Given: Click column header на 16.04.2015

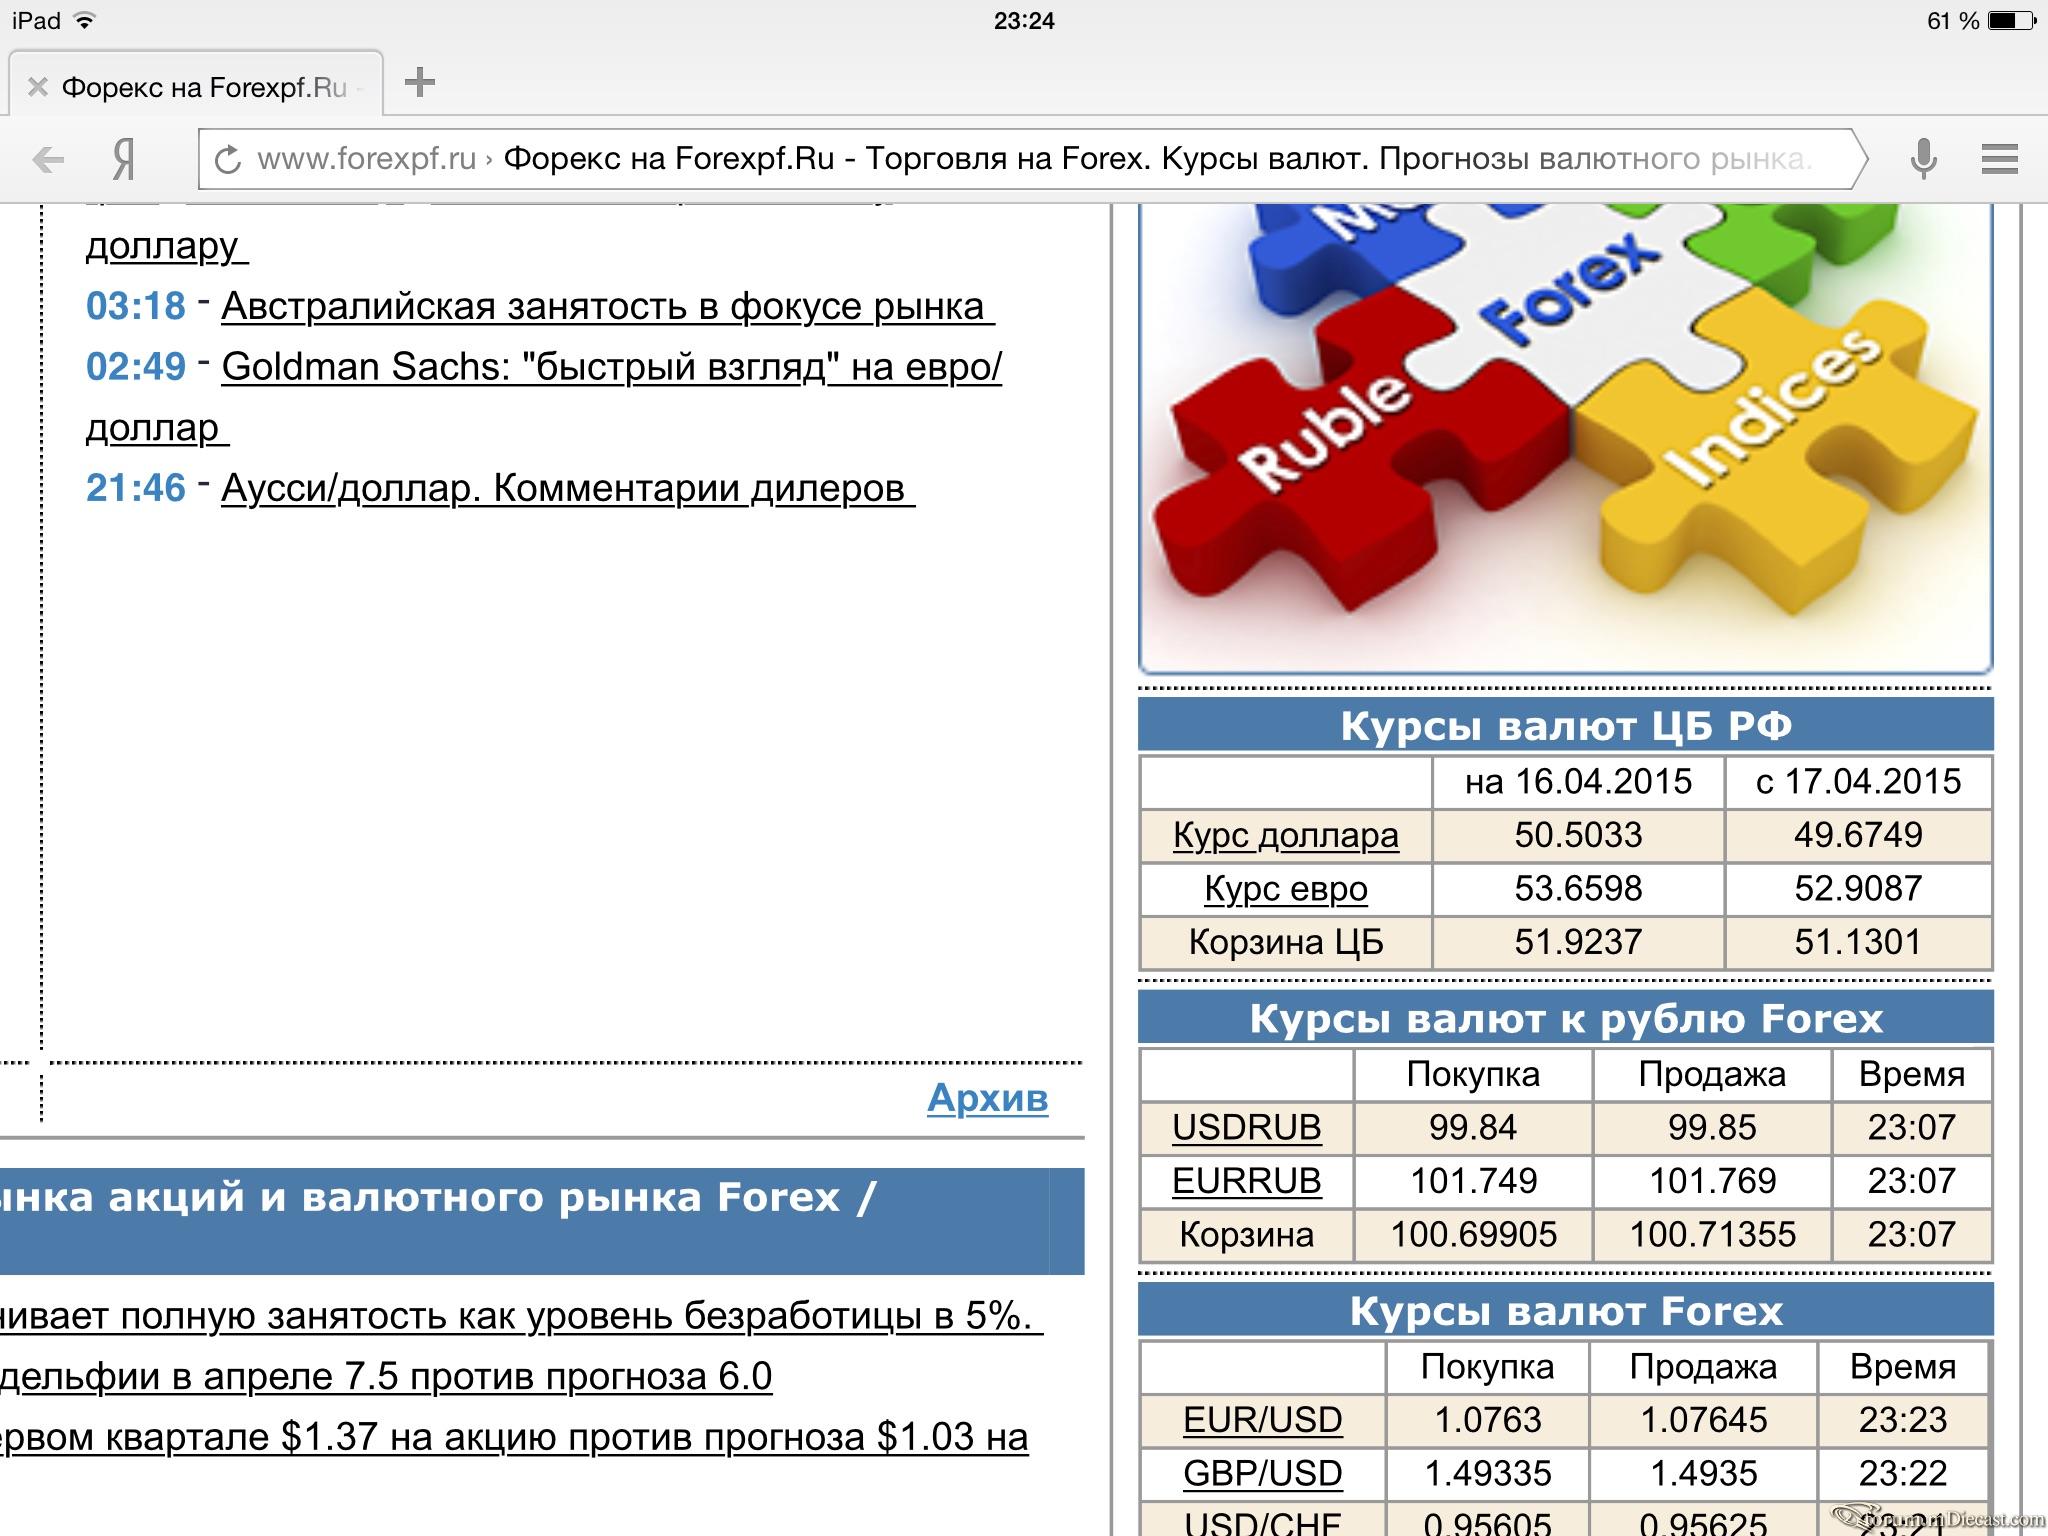Looking at the screenshot, I should [1578, 781].
